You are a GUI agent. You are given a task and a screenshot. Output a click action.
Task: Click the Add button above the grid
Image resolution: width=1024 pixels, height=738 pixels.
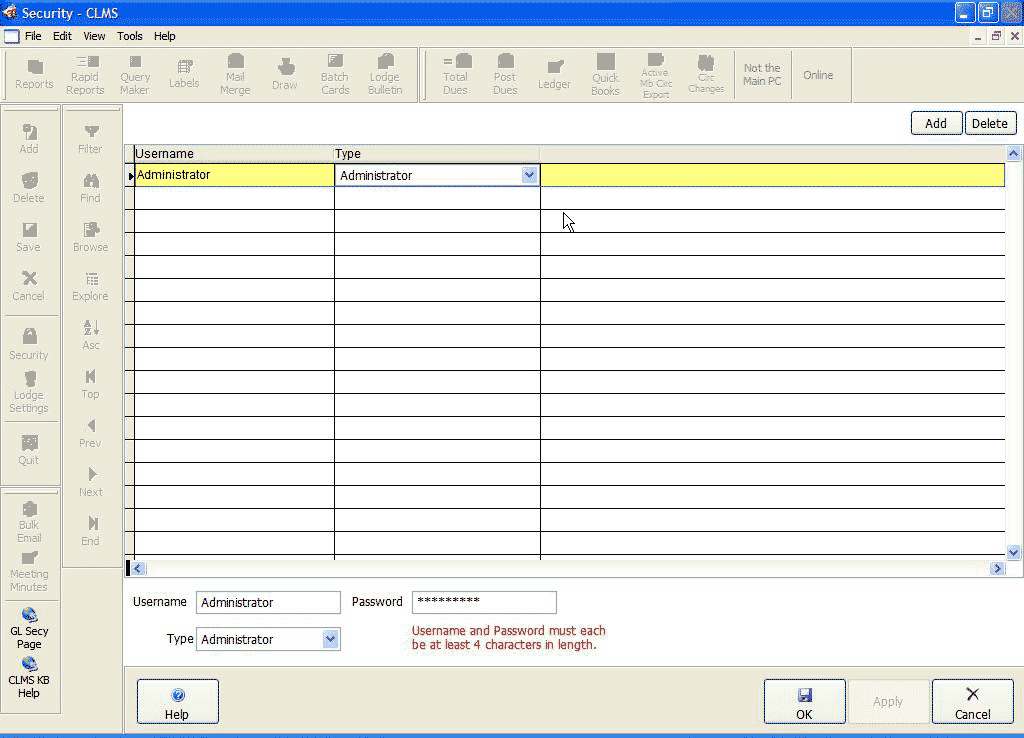935,123
